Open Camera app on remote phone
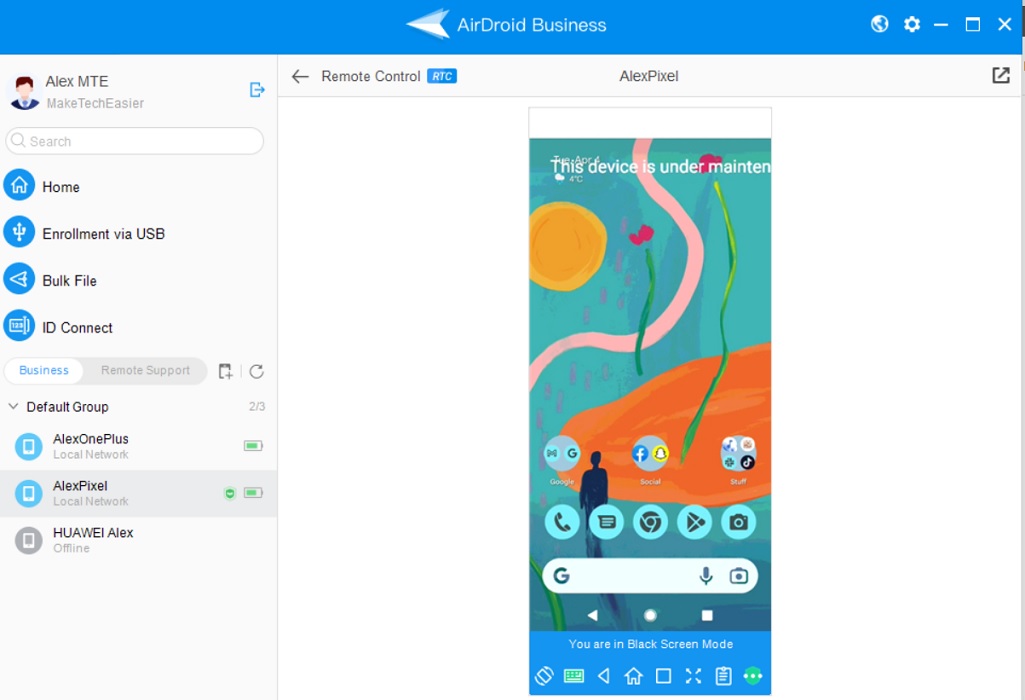The height and width of the screenshot is (700, 1025). (739, 522)
